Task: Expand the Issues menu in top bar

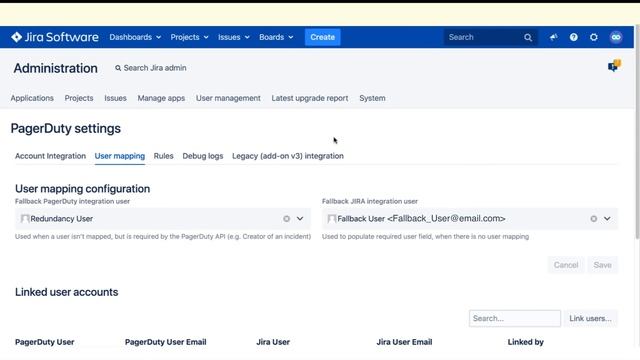Action: [233, 37]
